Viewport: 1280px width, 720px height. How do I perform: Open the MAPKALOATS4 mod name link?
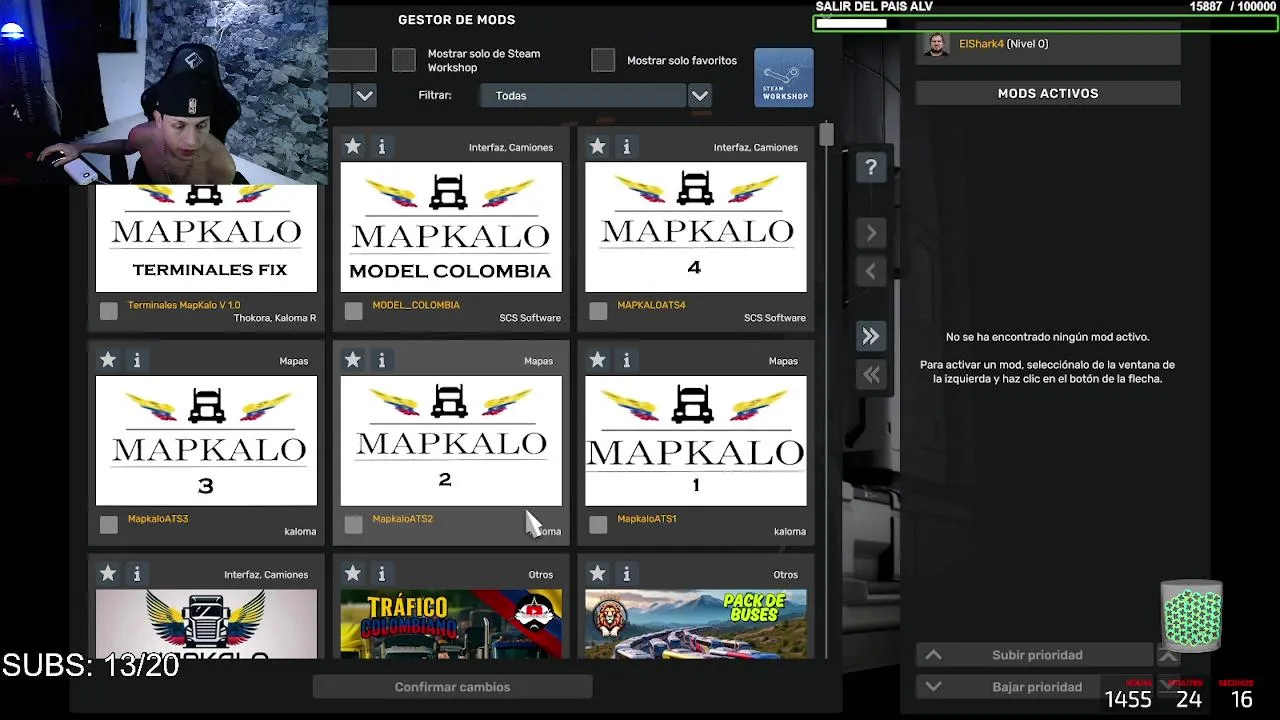tap(651, 305)
